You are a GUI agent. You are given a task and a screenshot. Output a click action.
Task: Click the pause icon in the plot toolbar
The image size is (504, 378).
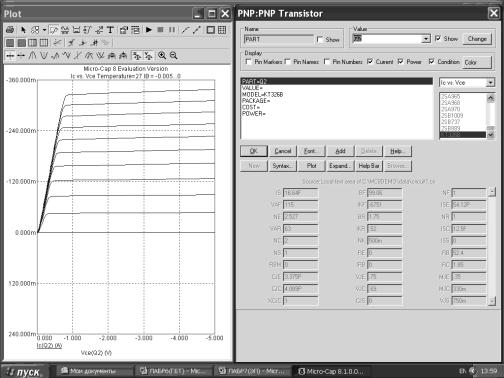click(x=172, y=30)
